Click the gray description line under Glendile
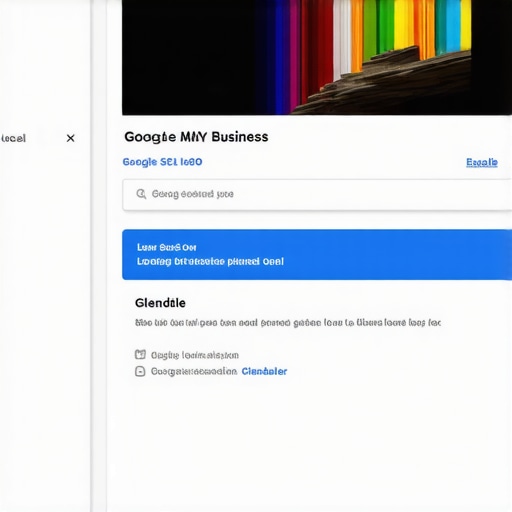The image size is (512, 512). tap(288, 323)
